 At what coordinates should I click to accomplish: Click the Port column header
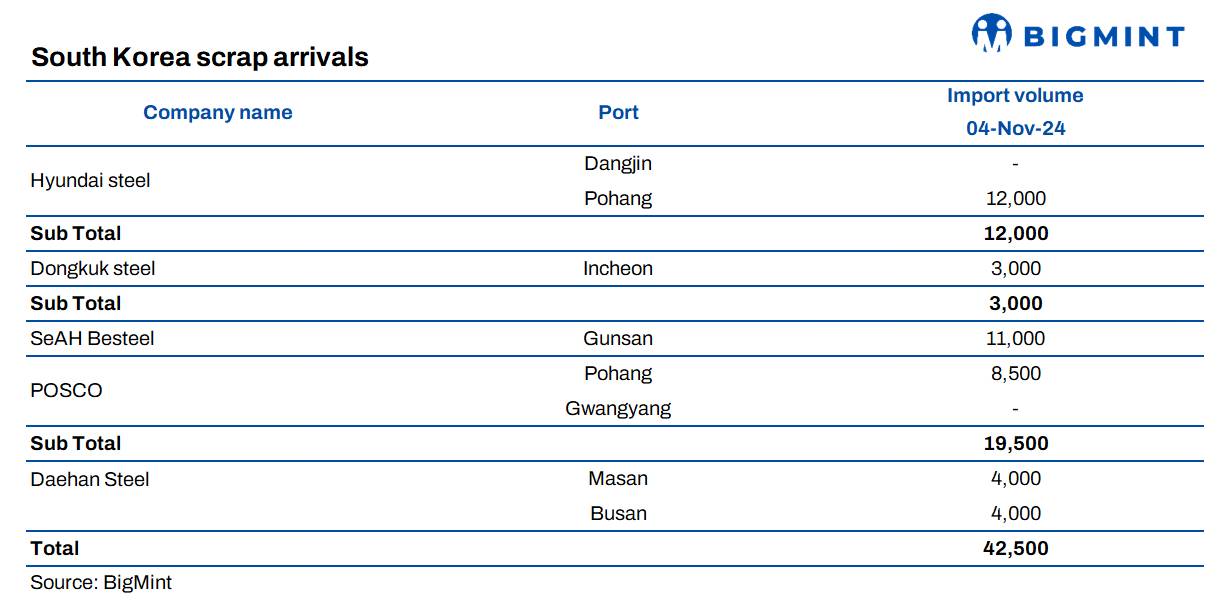pos(618,112)
